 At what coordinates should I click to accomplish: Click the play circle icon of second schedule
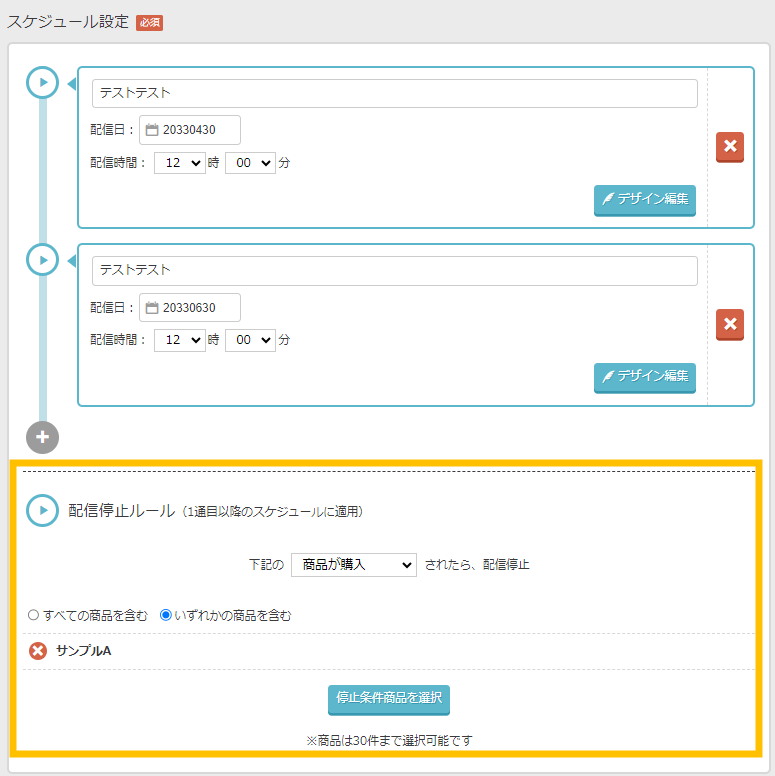pyautogui.click(x=42, y=260)
